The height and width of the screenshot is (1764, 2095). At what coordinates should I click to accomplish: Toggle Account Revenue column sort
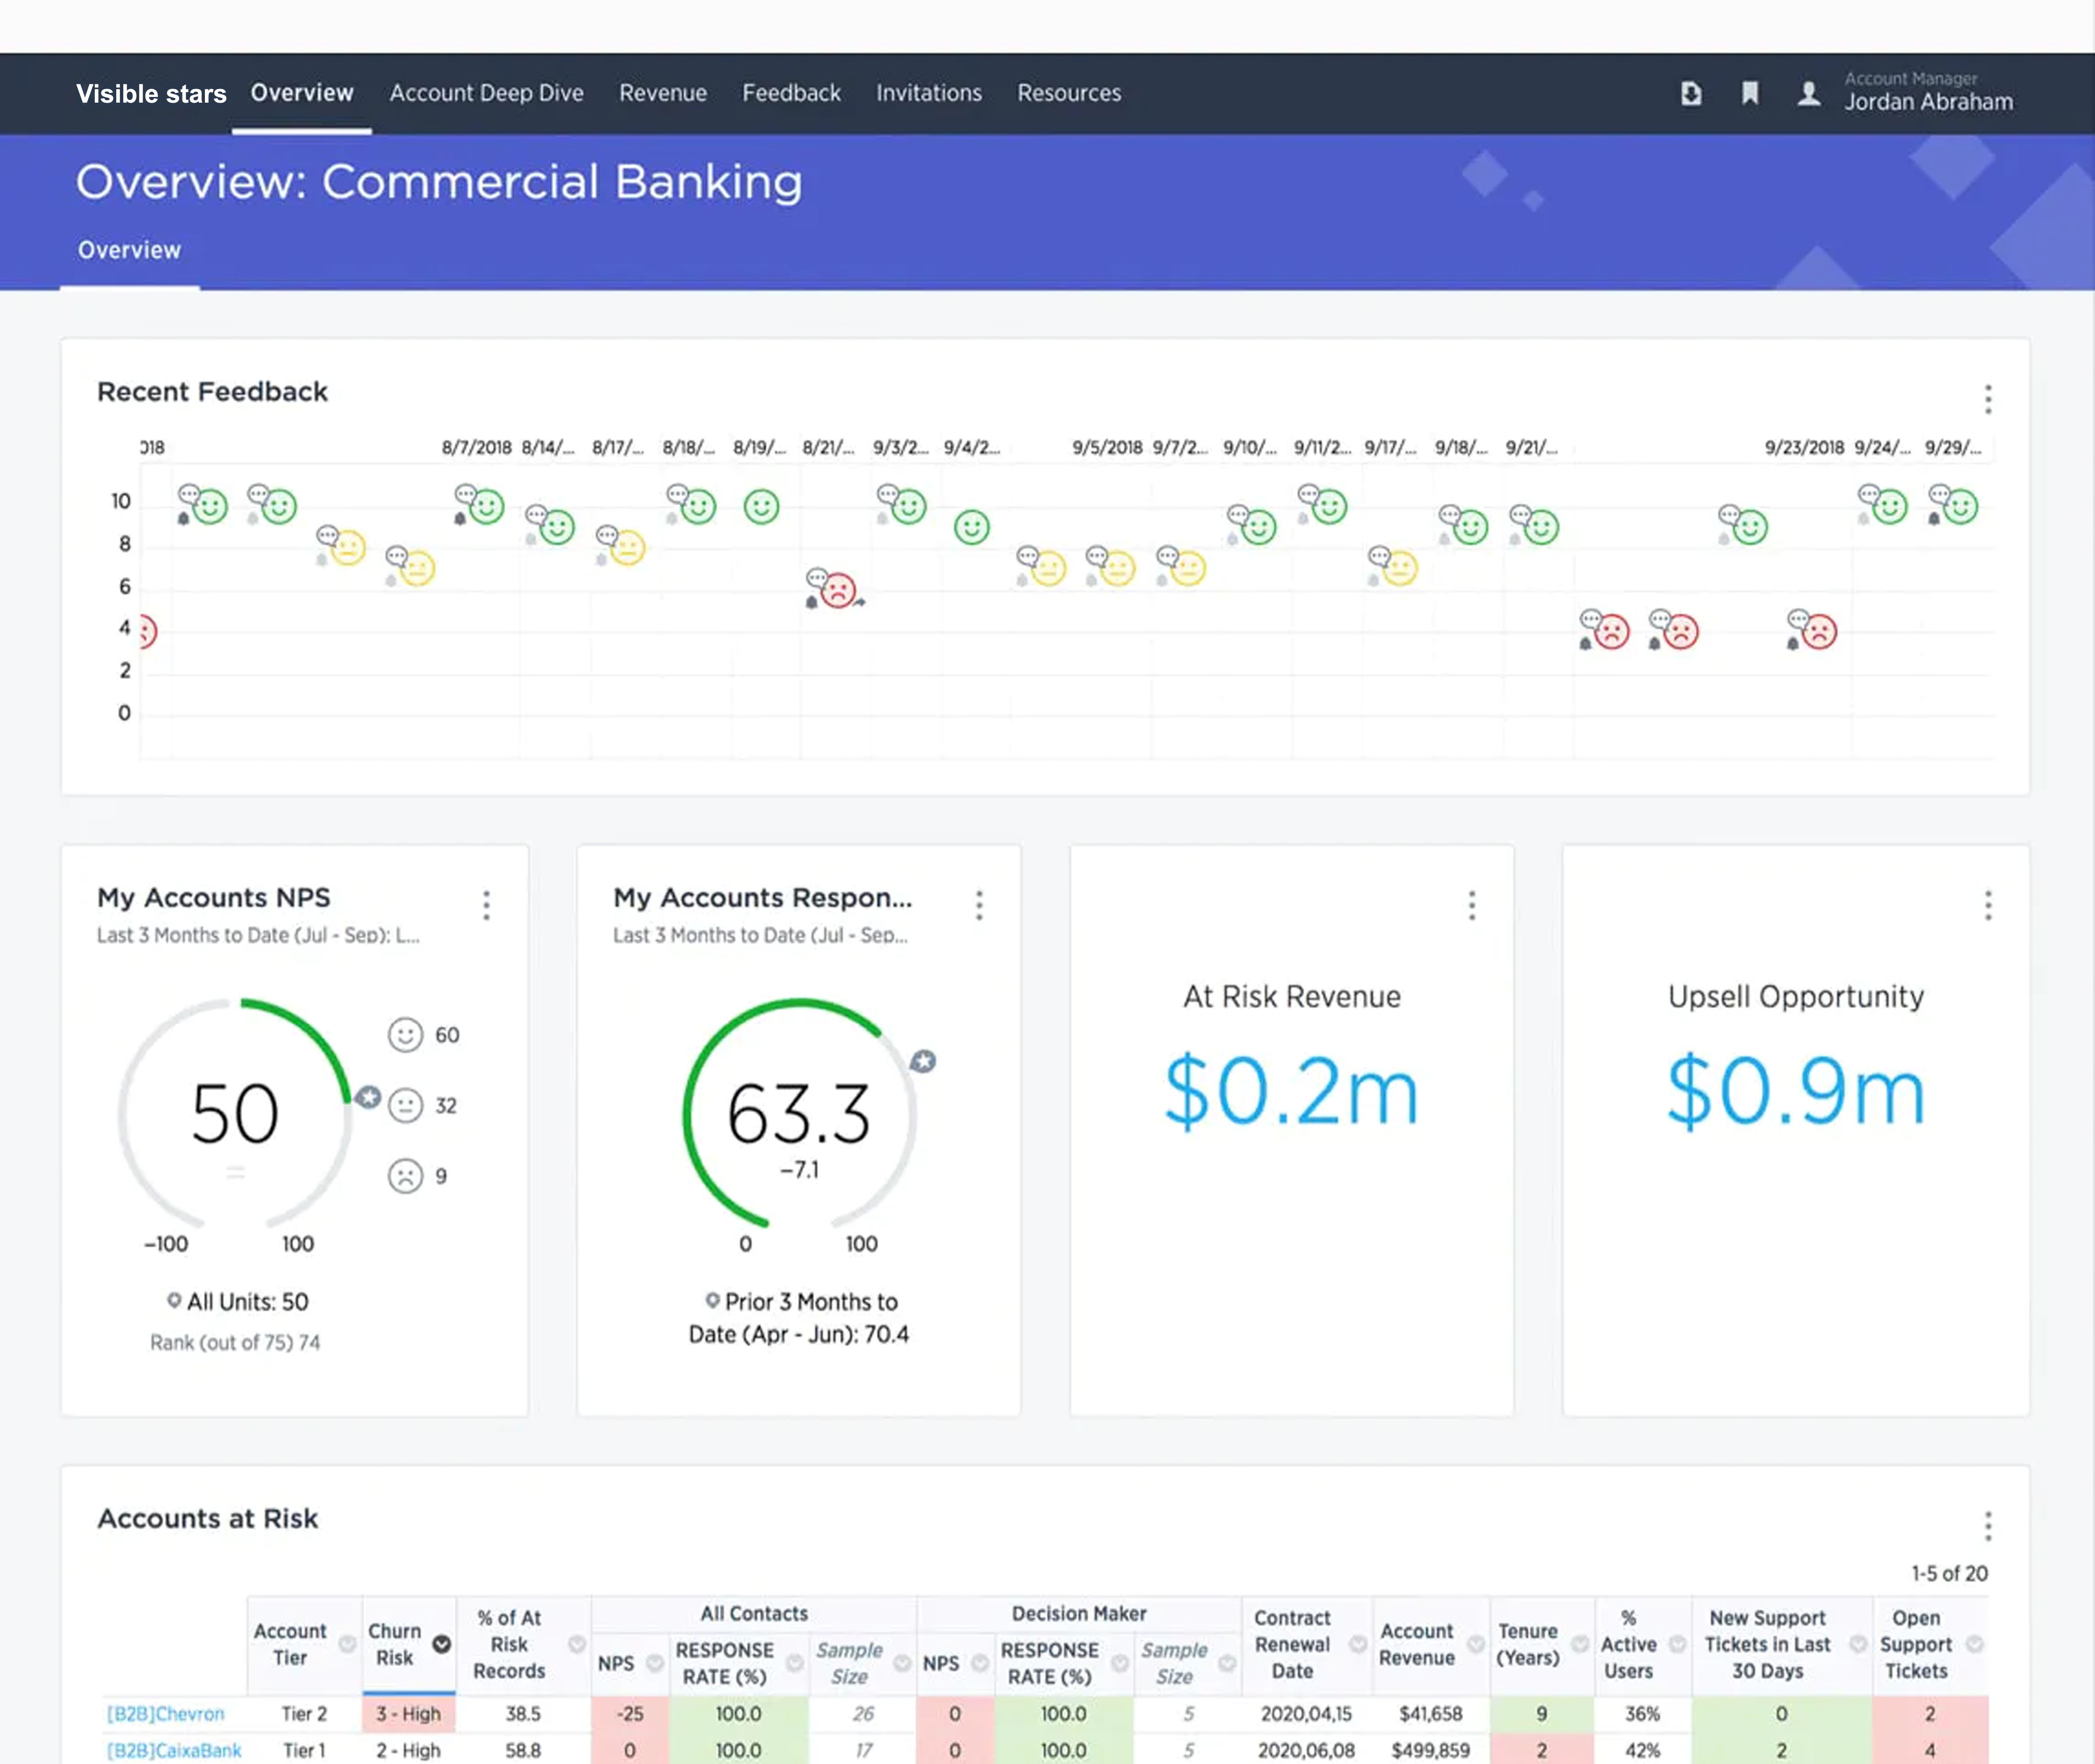(1475, 1644)
